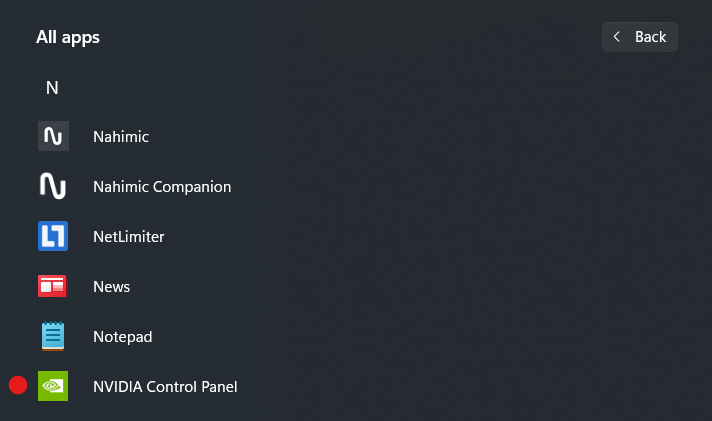Start Notepad by clicking its name

(x=123, y=336)
